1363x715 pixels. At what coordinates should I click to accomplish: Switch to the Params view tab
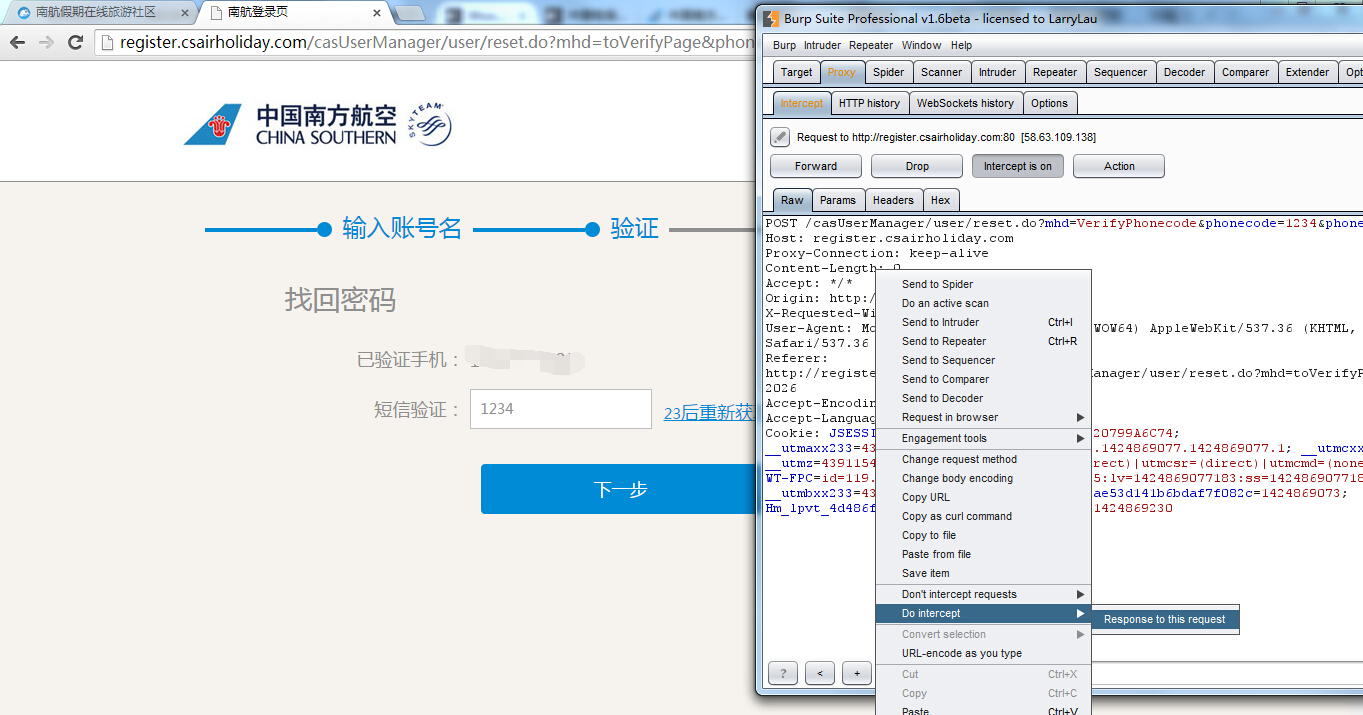pyautogui.click(x=838, y=200)
